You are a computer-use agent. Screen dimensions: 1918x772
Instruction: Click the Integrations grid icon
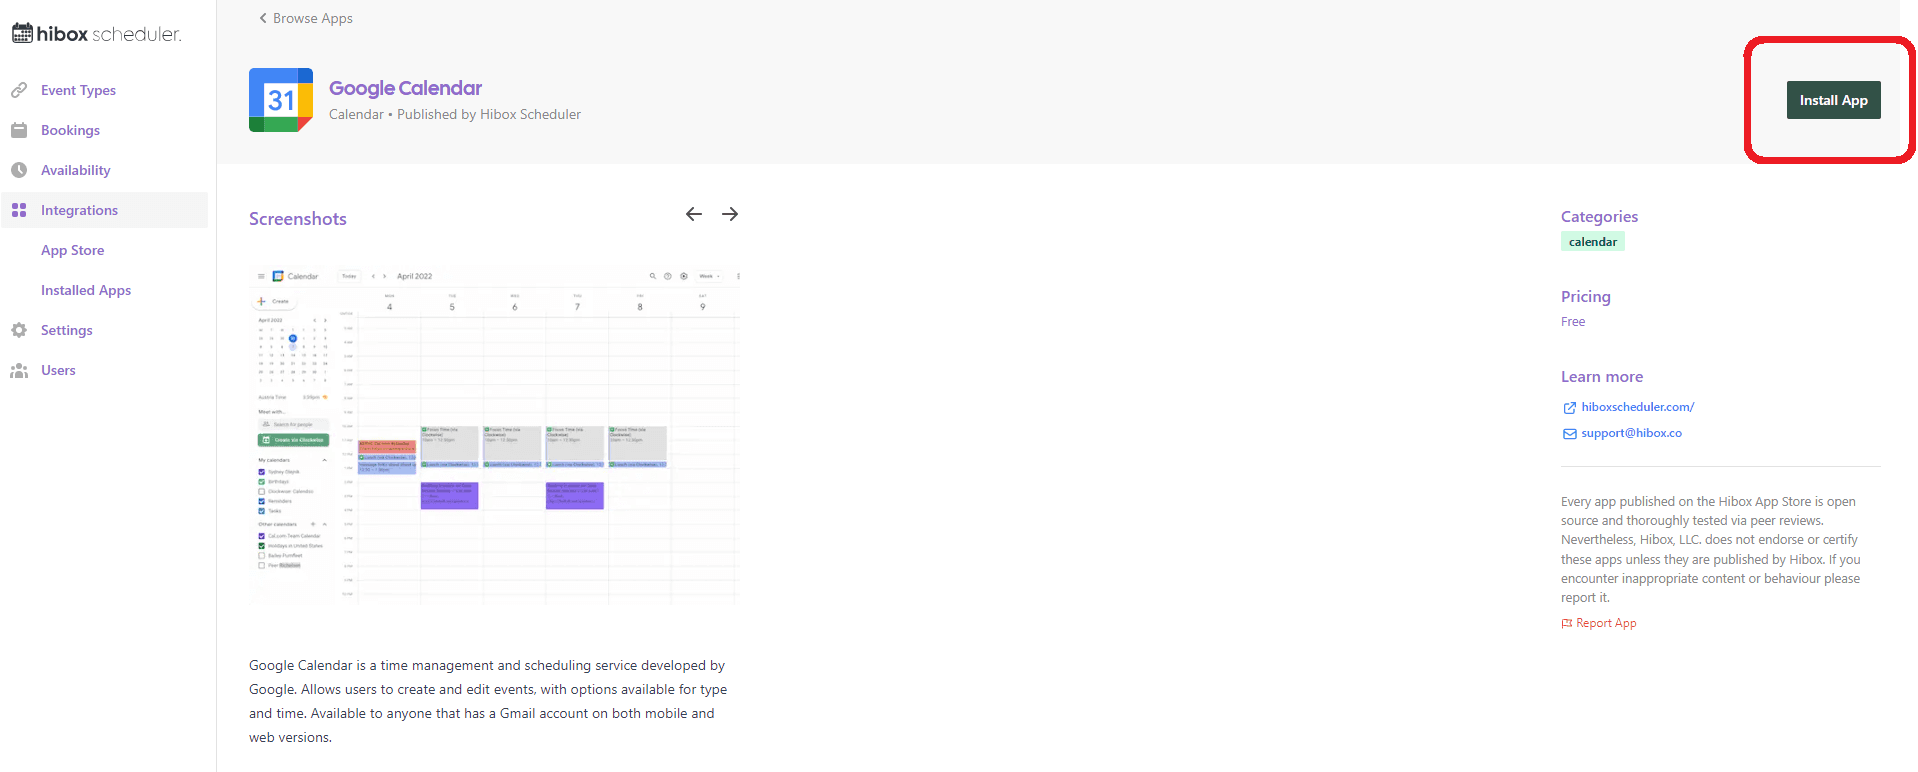pos(19,210)
